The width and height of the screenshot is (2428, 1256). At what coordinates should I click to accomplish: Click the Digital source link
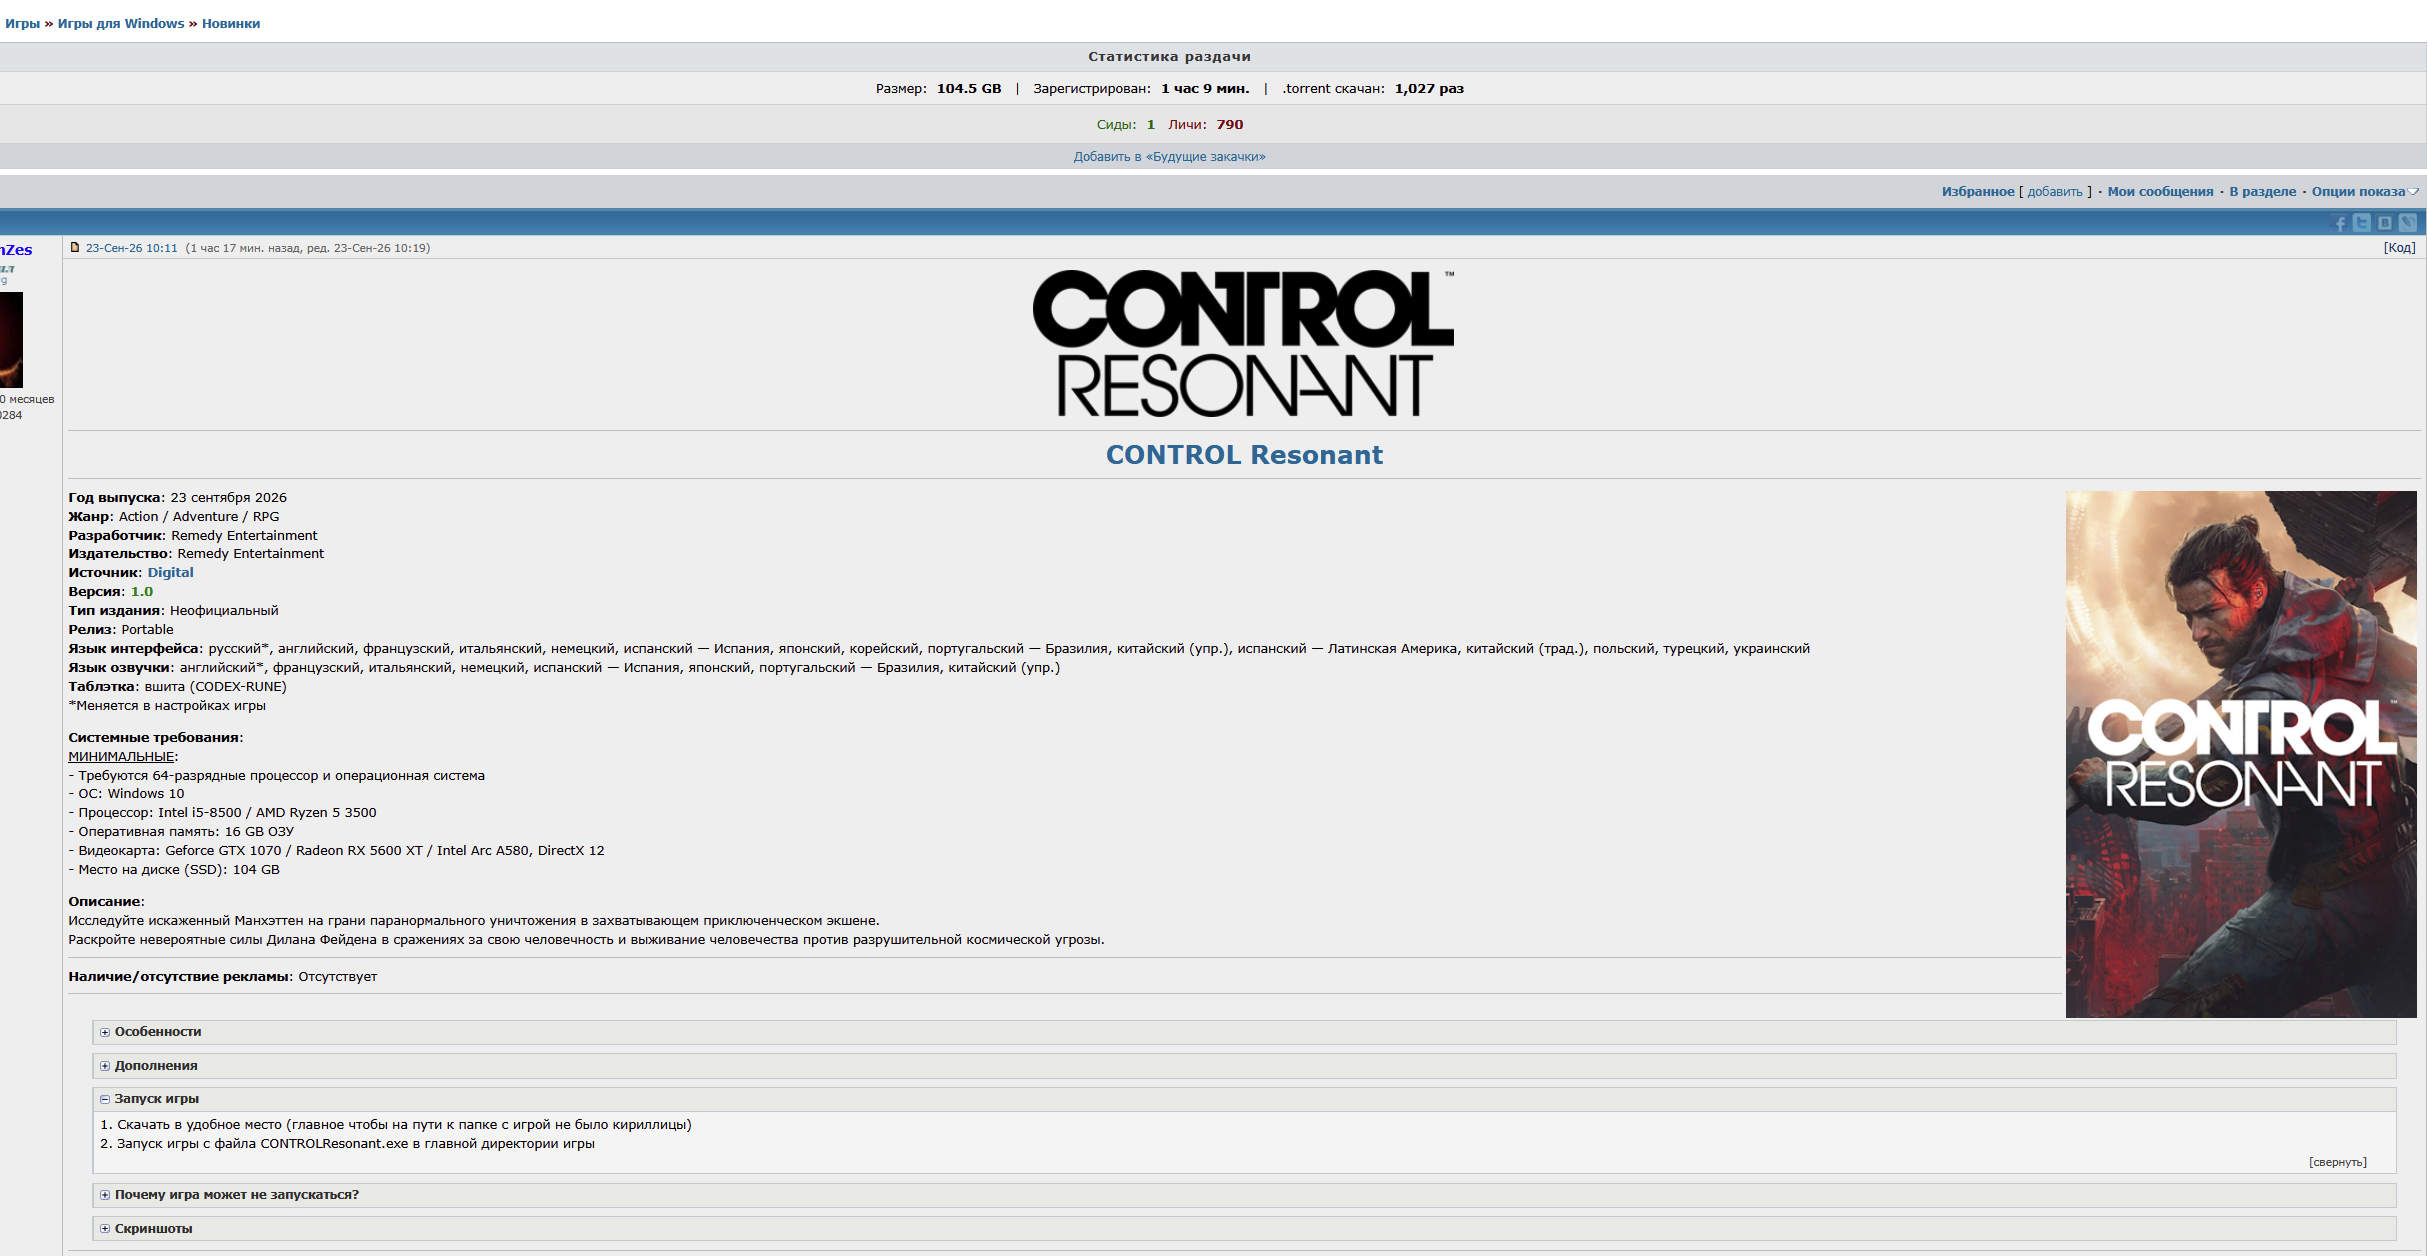coord(171,573)
